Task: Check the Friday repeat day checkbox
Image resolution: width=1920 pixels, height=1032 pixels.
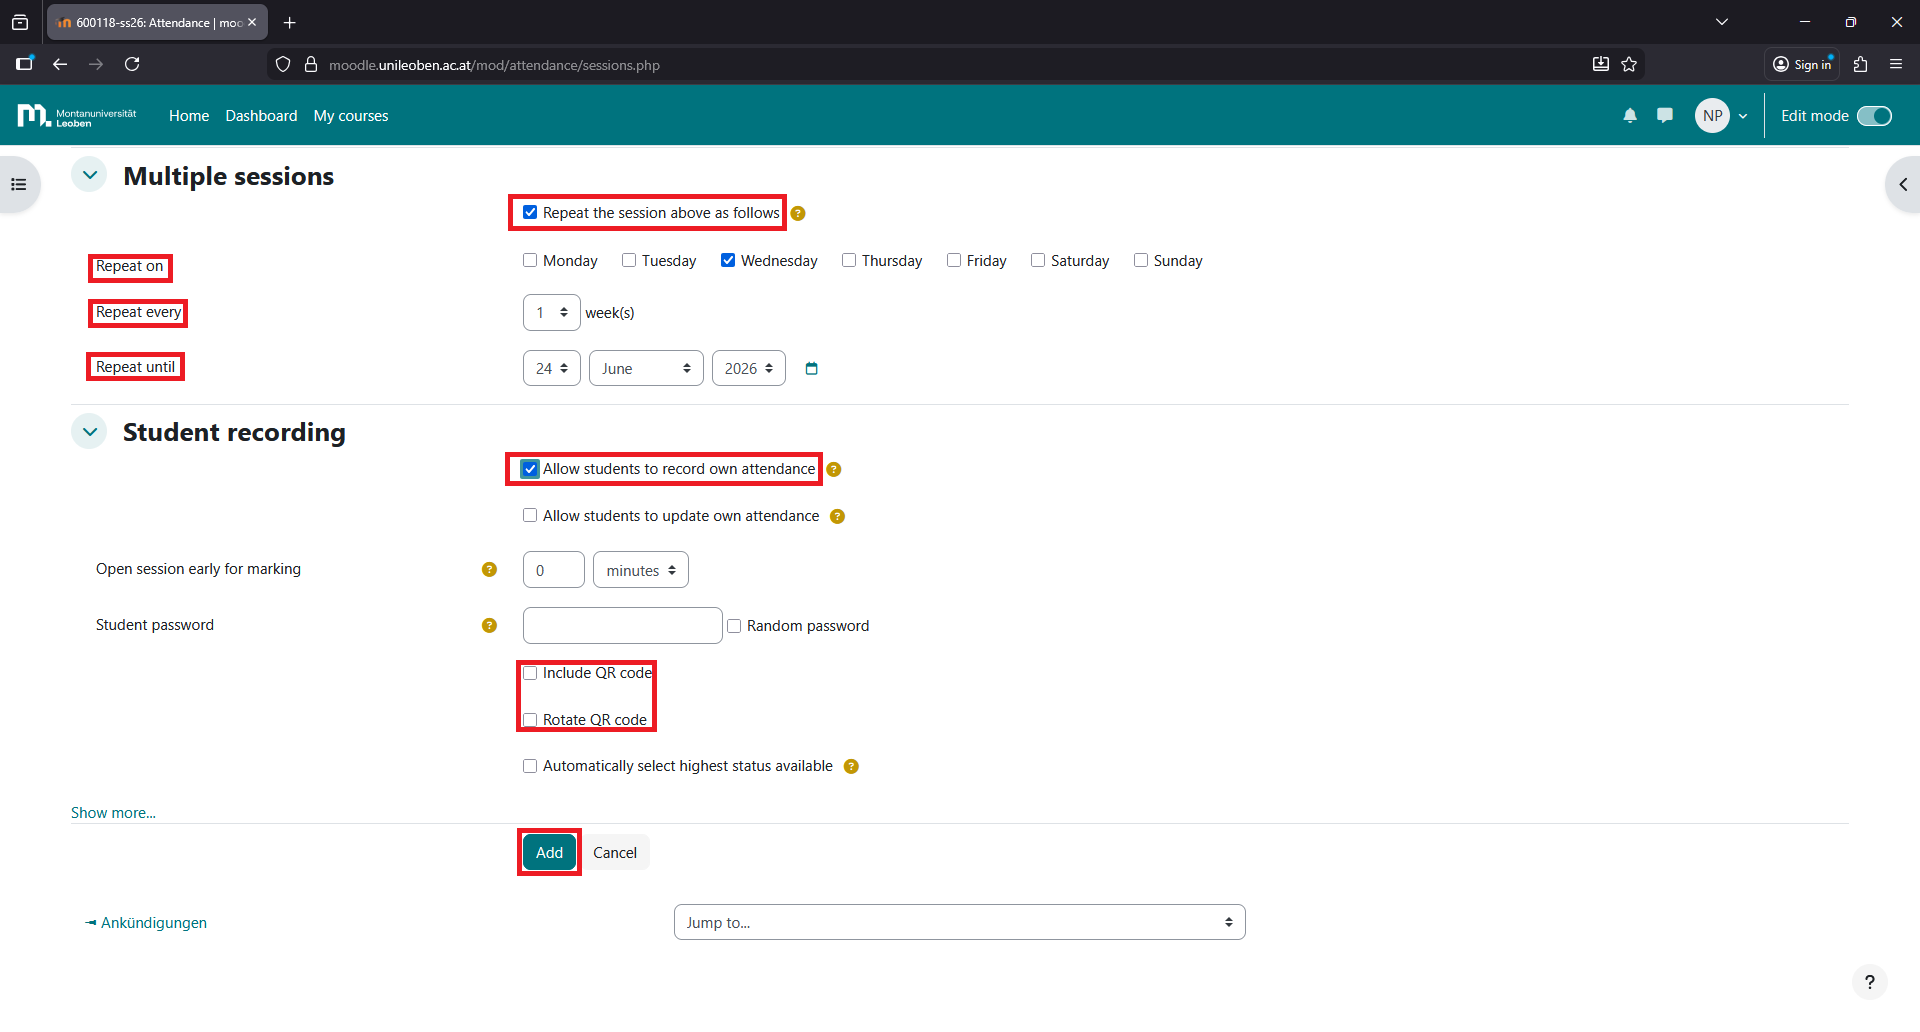Action: [x=954, y=261]
